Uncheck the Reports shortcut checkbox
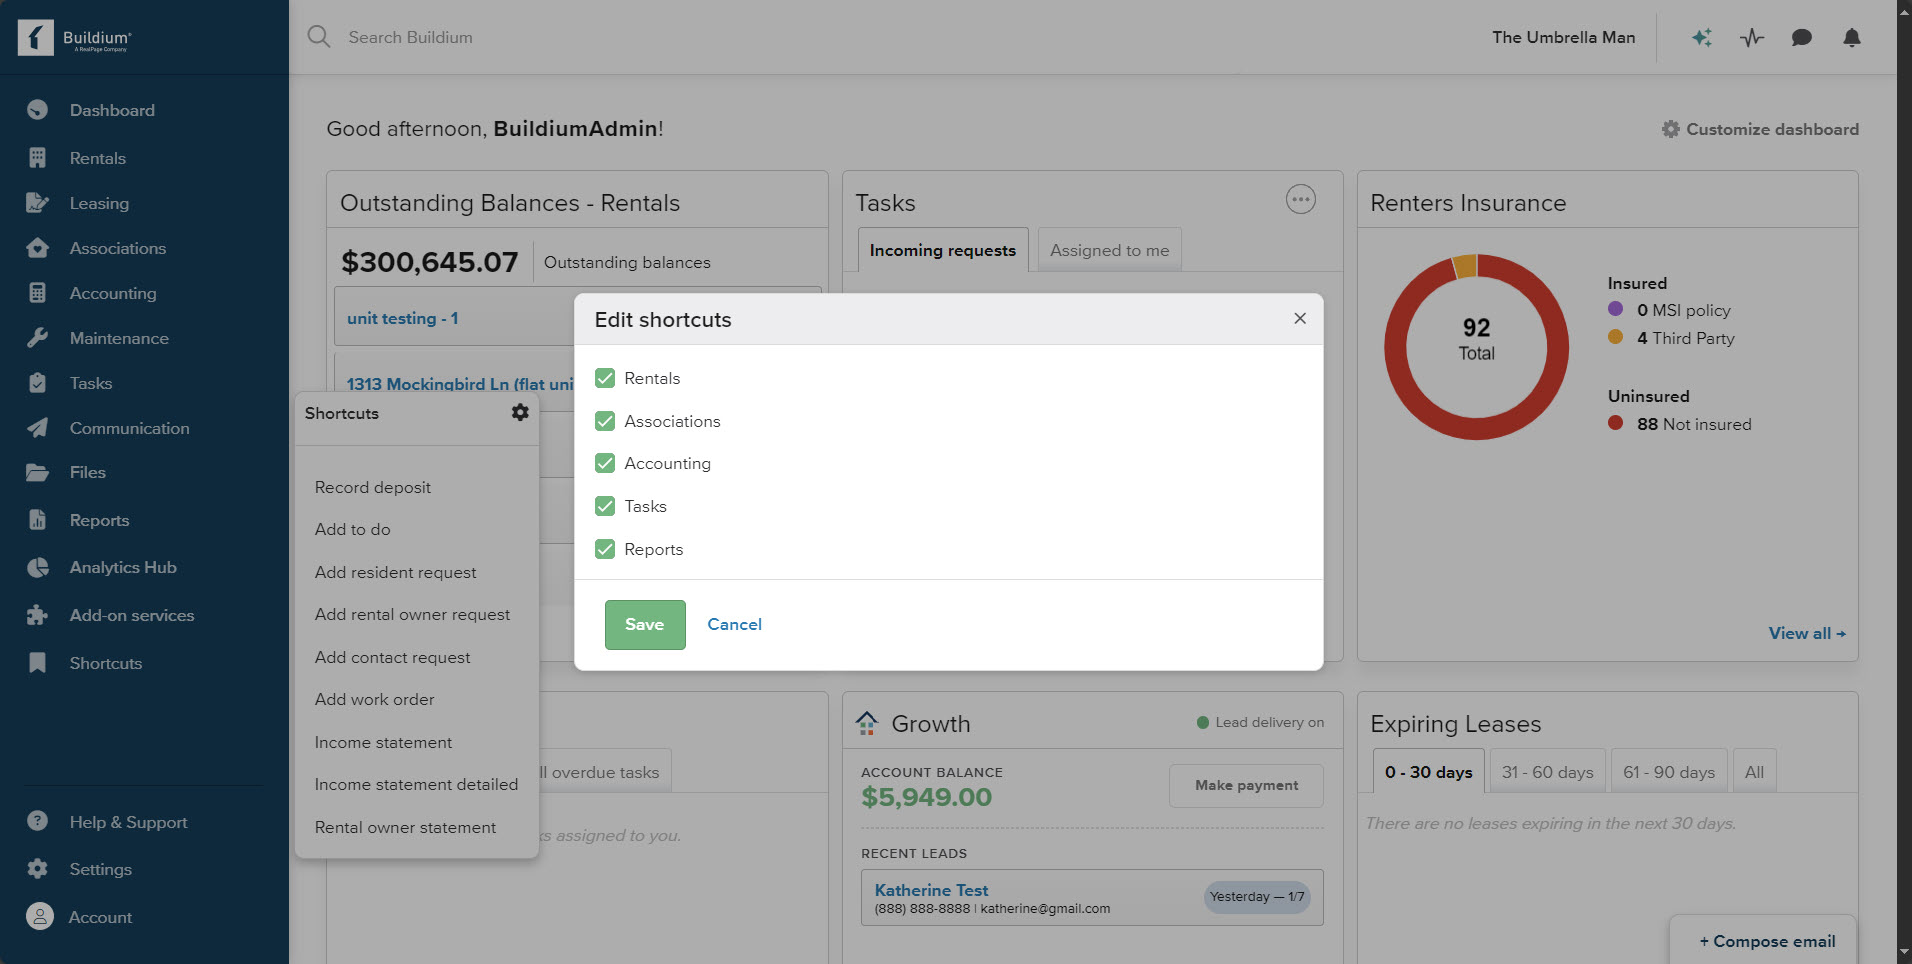Image resolution: width=1912 pixels, height=964 pixels. tap(605, 549)
